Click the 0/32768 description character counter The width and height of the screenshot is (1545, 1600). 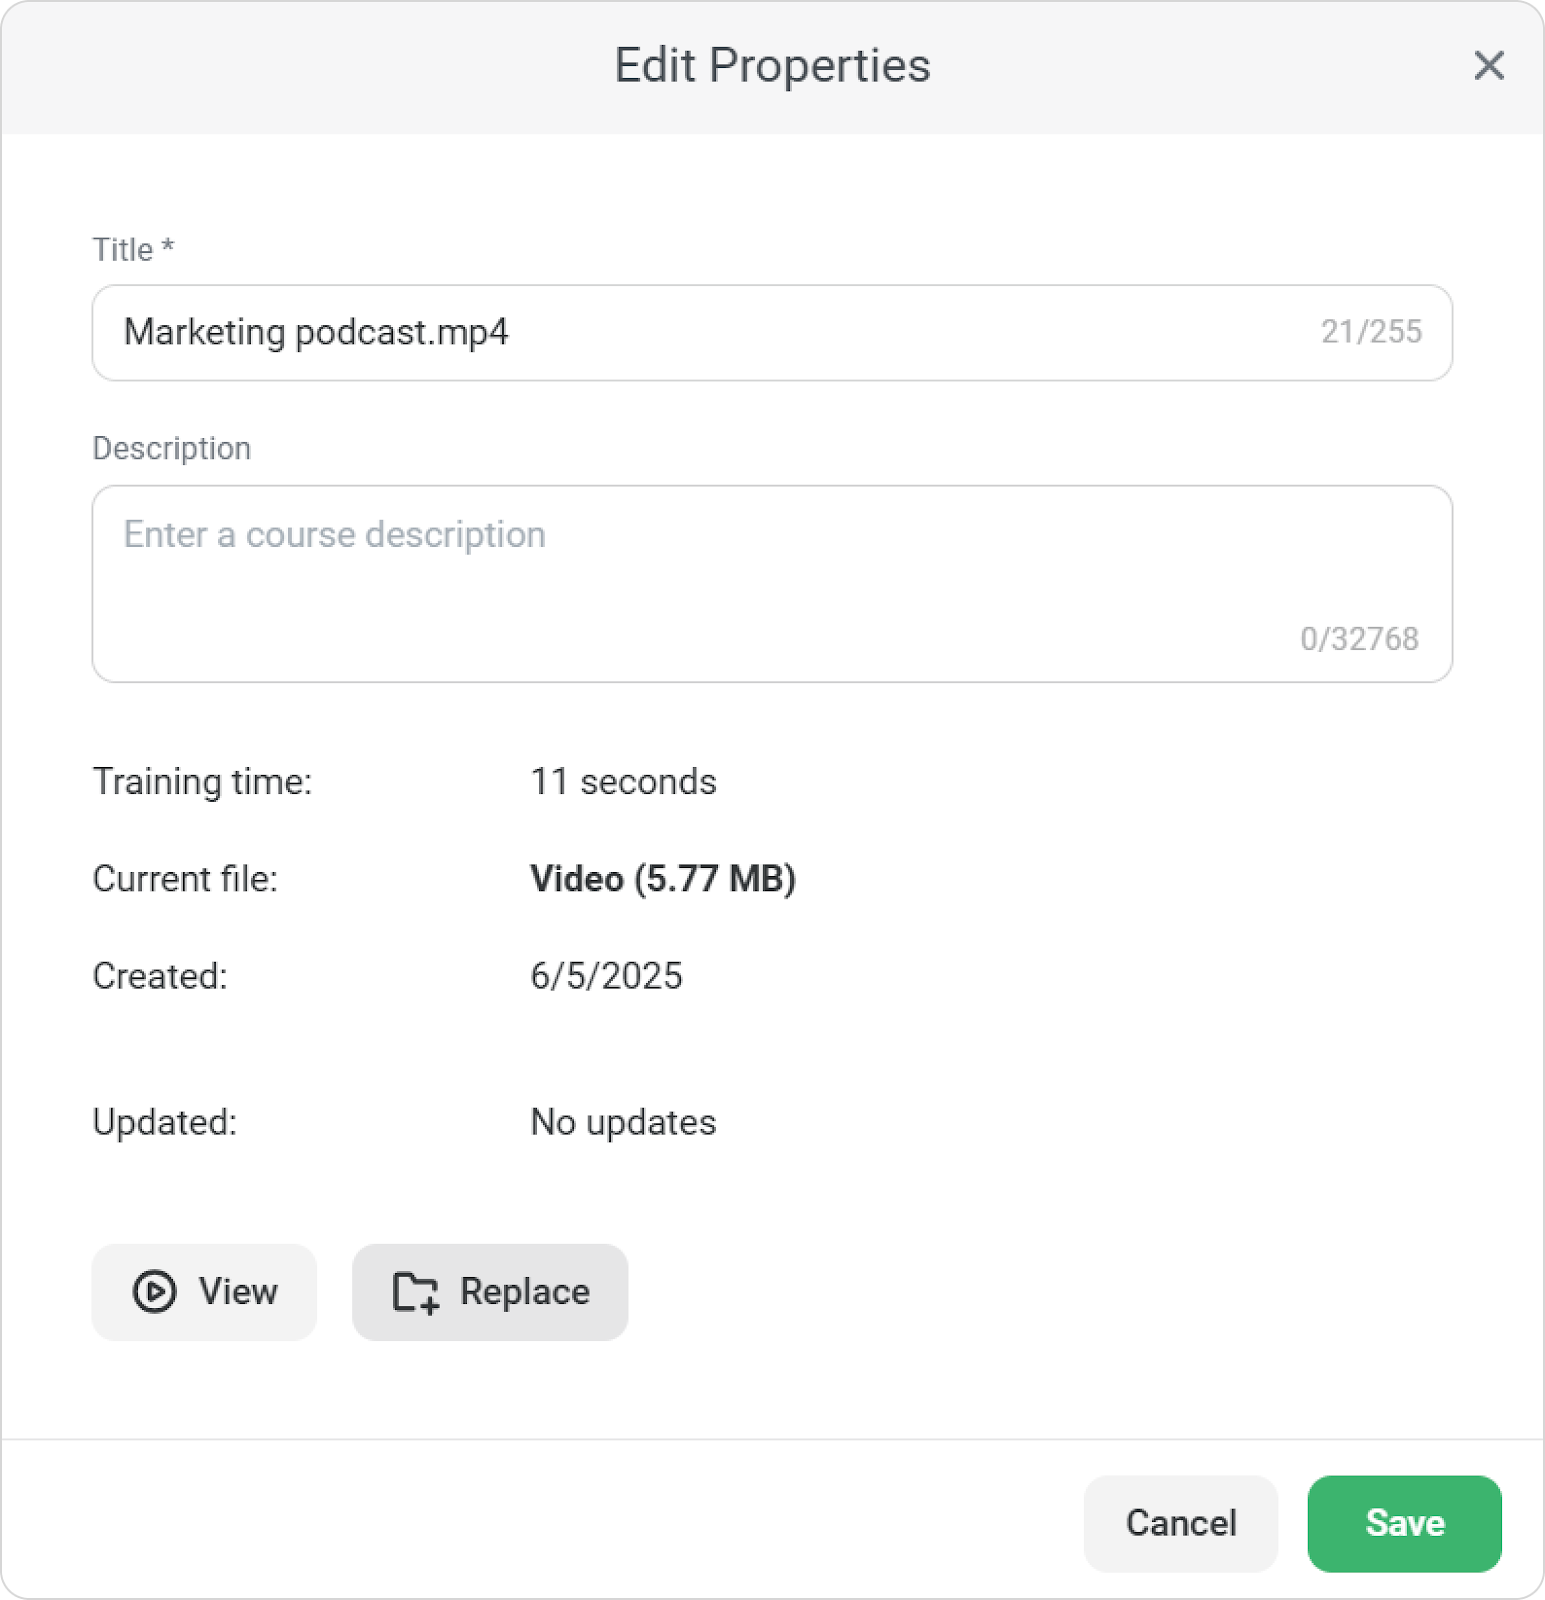(1359, 639)
